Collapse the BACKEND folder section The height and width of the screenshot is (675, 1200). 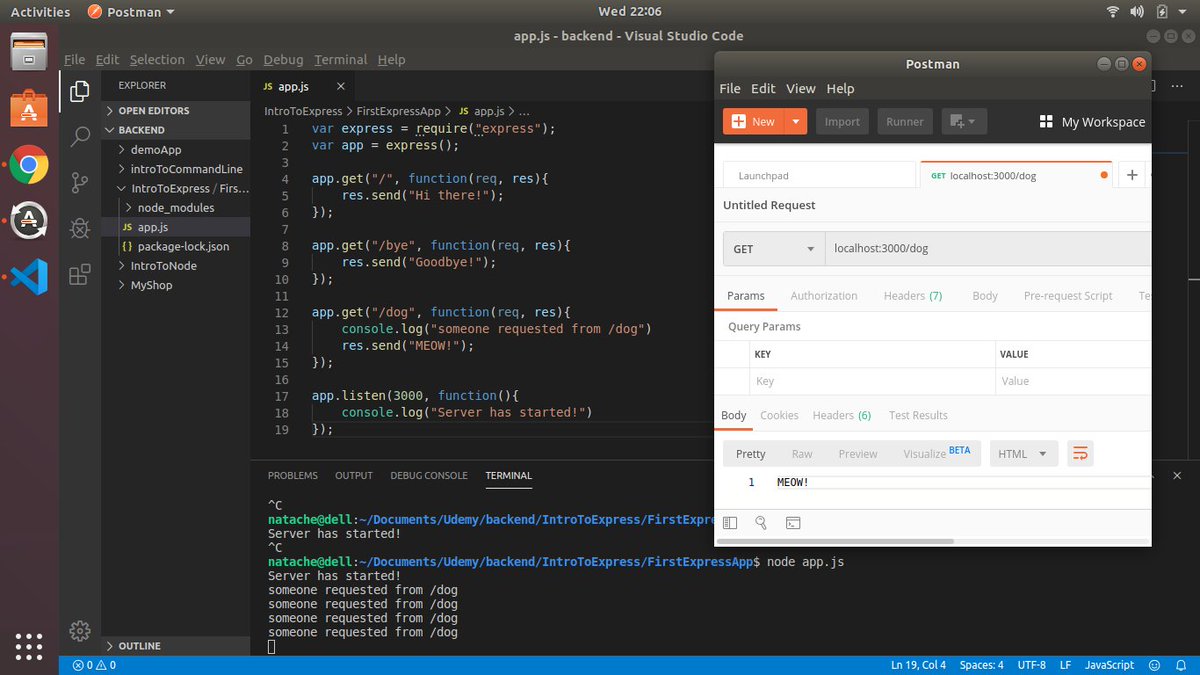click(175, 130)
